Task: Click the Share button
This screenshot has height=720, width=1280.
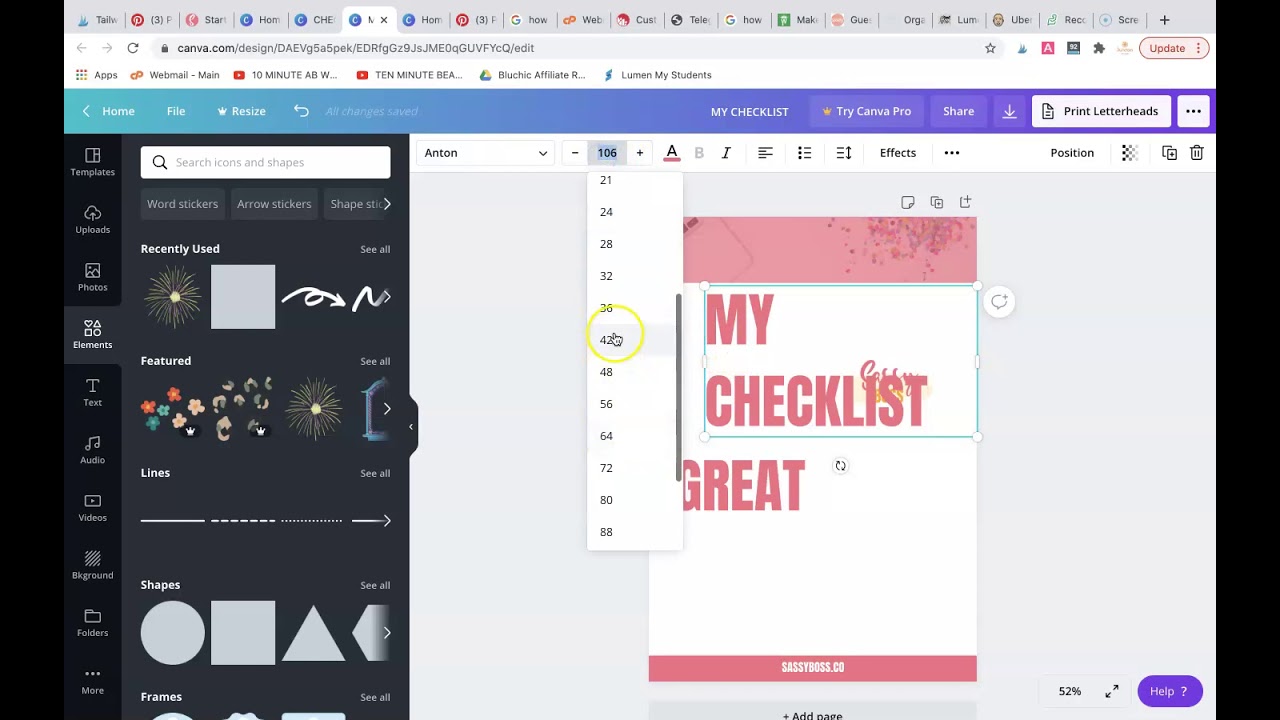Action: (x=958, y=111)
